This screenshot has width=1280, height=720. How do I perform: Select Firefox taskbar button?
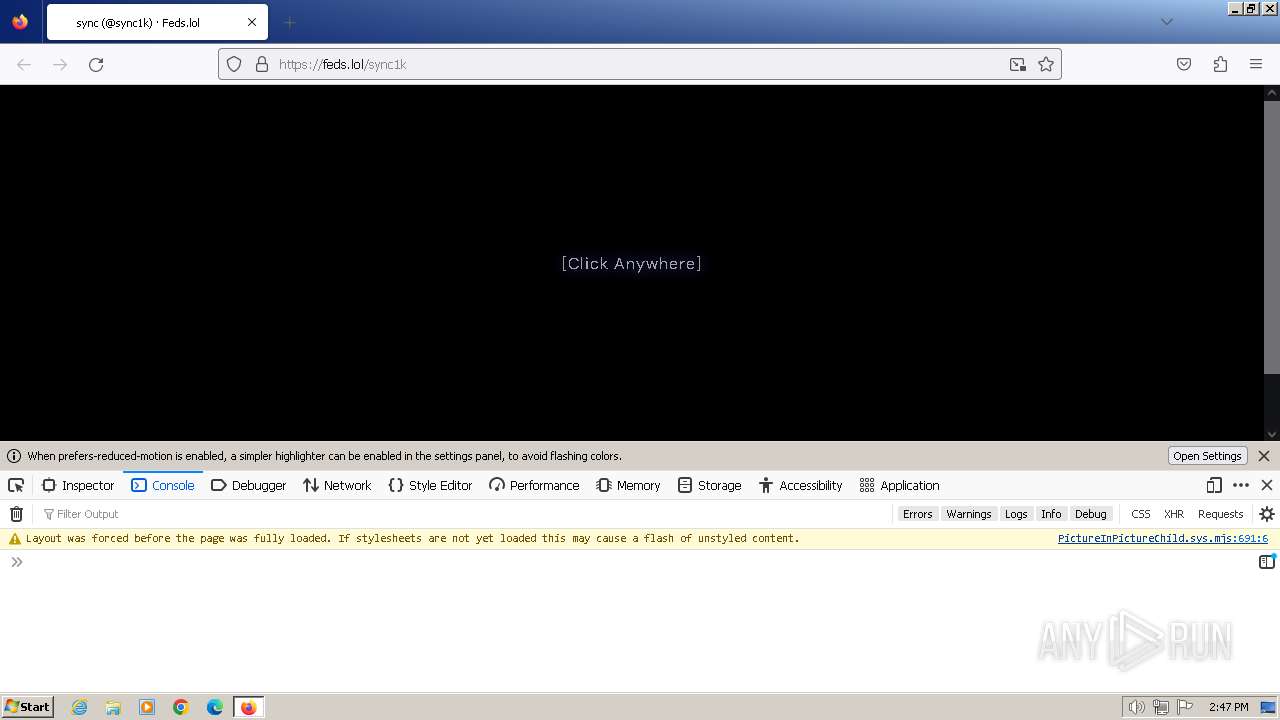(248, 707)
